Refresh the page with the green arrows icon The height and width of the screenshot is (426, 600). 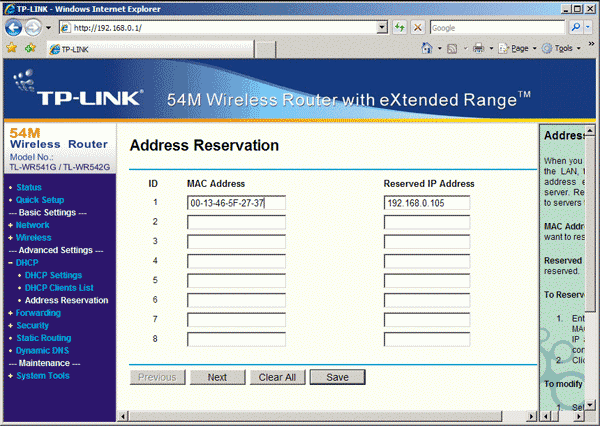click(399, 28)
